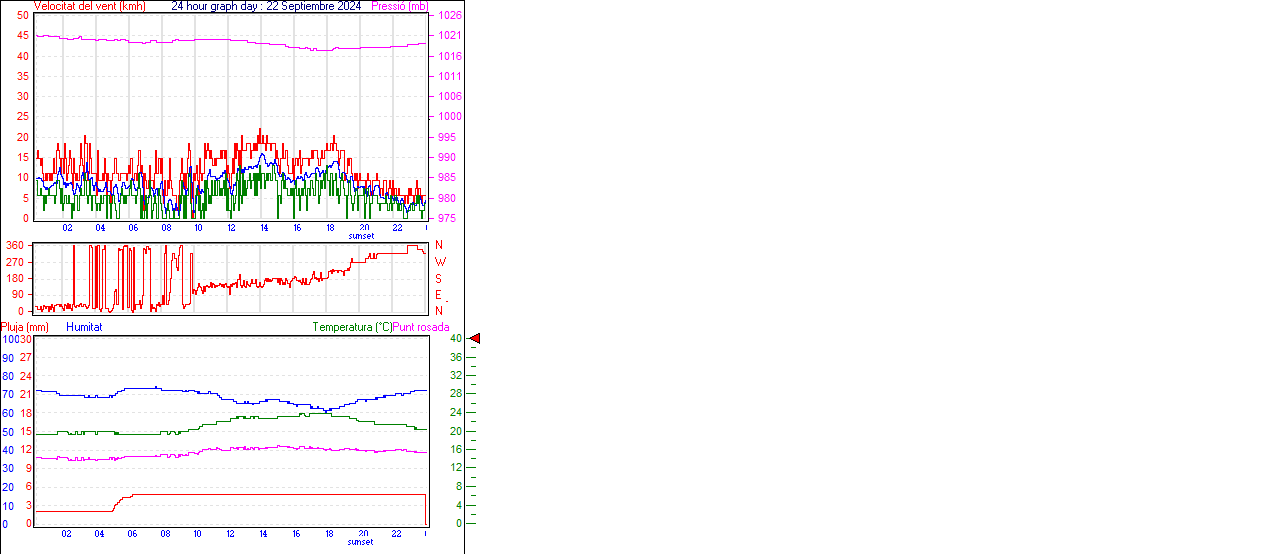Click the E compass label on direction graph
This screenshot has height=554, width=1280.
point(439,295)
